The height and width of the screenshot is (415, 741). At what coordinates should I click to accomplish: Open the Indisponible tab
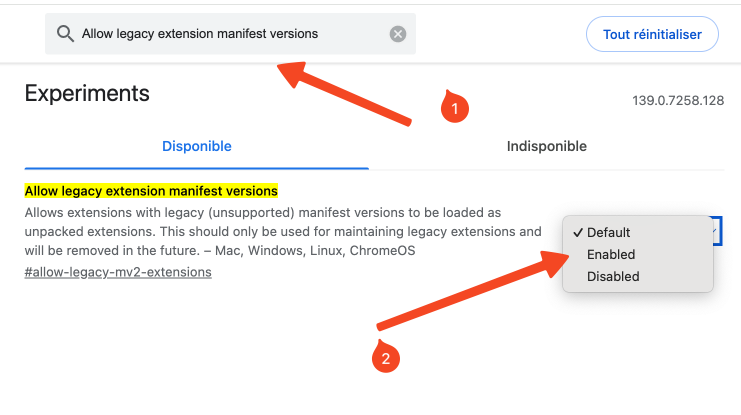pos(546,147)
